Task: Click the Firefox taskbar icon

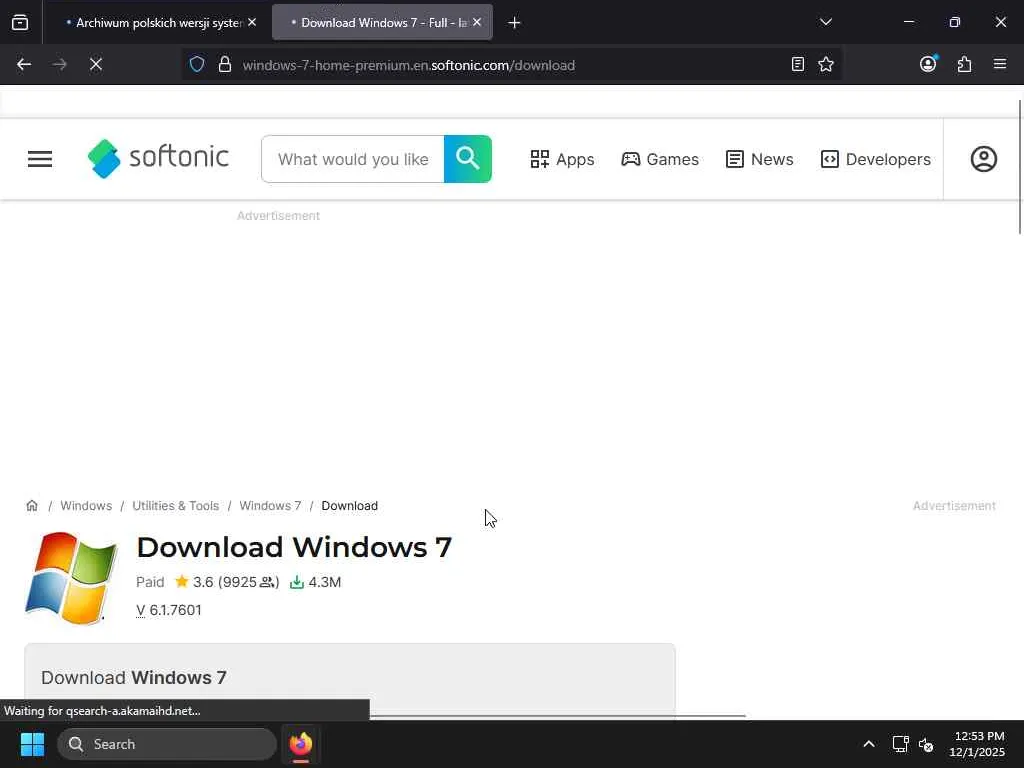Action: [300, 744]
